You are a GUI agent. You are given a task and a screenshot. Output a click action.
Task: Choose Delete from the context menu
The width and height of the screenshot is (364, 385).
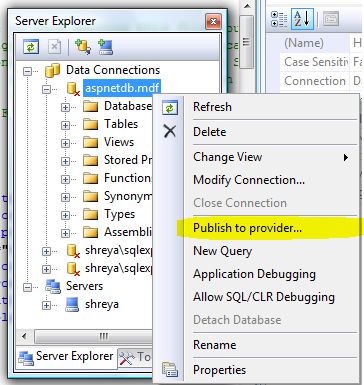tap(257, 132)
